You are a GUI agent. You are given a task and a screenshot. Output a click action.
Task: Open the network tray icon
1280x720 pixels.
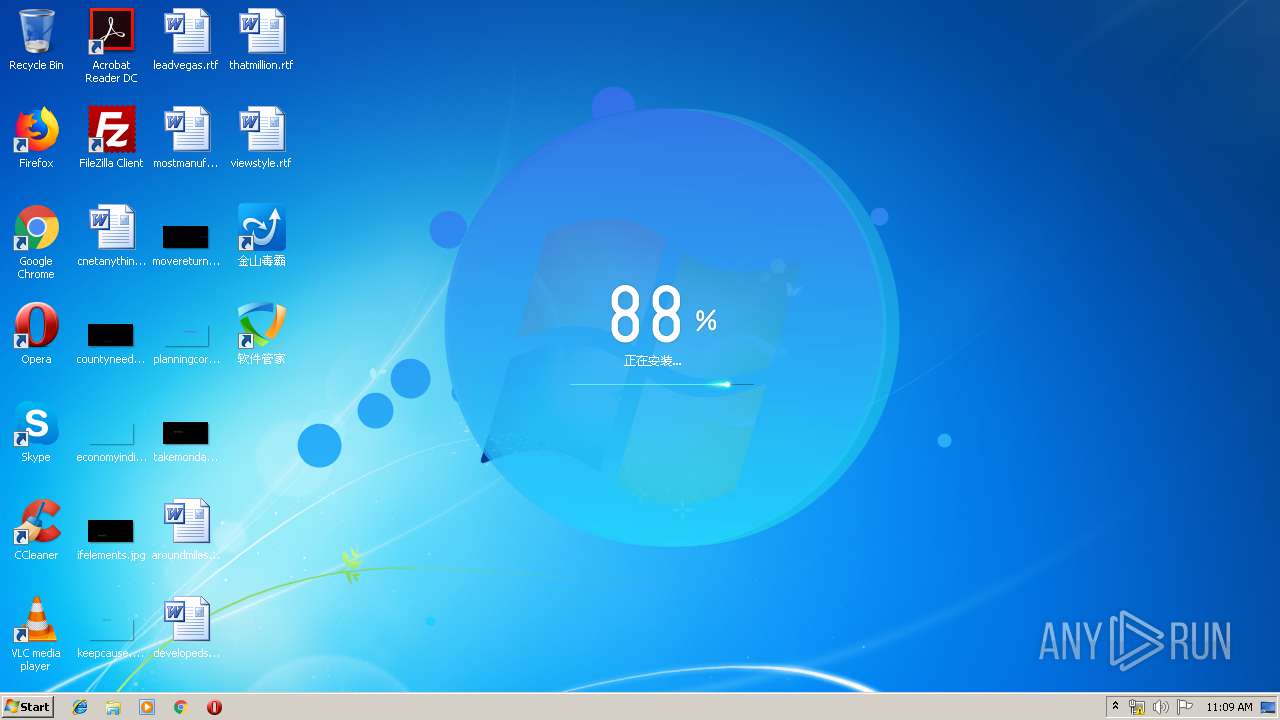click(x=1137, y=707)
